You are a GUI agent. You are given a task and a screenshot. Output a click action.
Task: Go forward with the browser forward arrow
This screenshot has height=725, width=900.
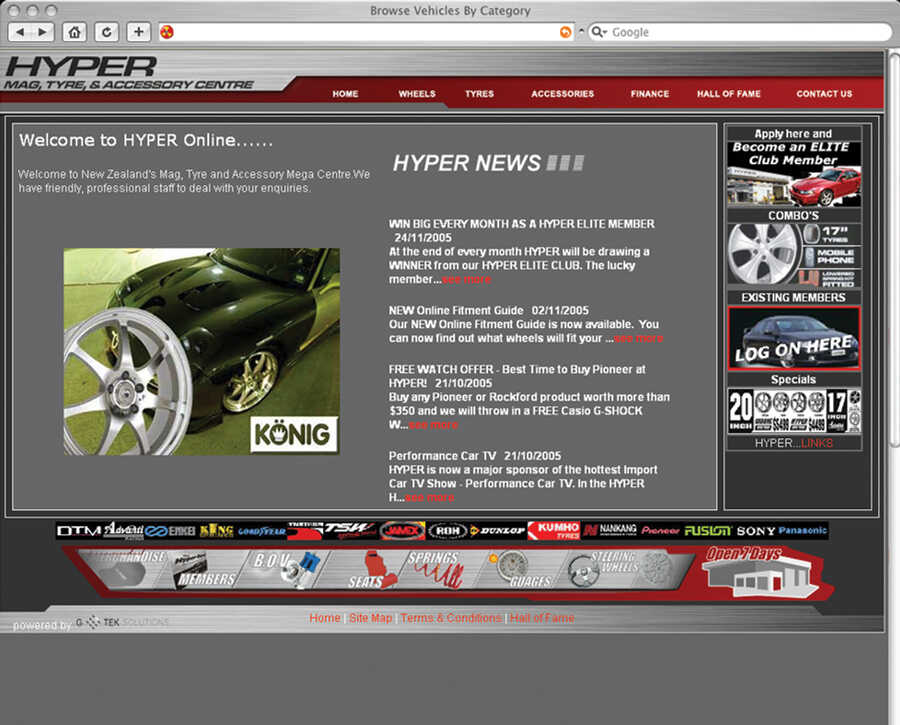pyautogui.click(x=43, y=32)
